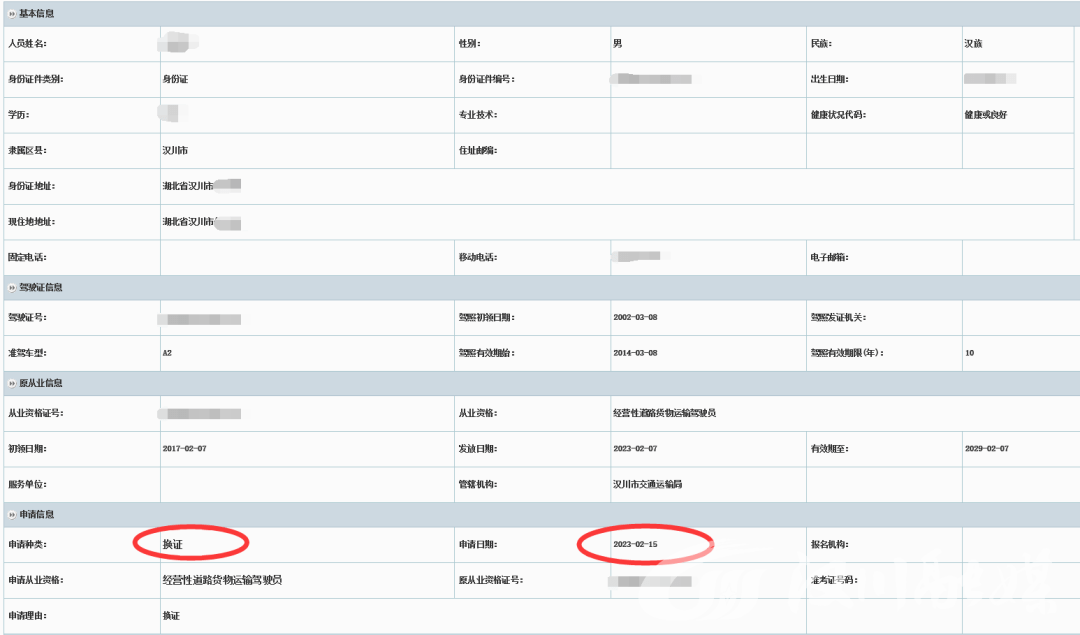Image resolution: width=1080 pixels, height=635 pixels.
Task: Click the empty 住址邮编 field
Action: click(708, 151)
